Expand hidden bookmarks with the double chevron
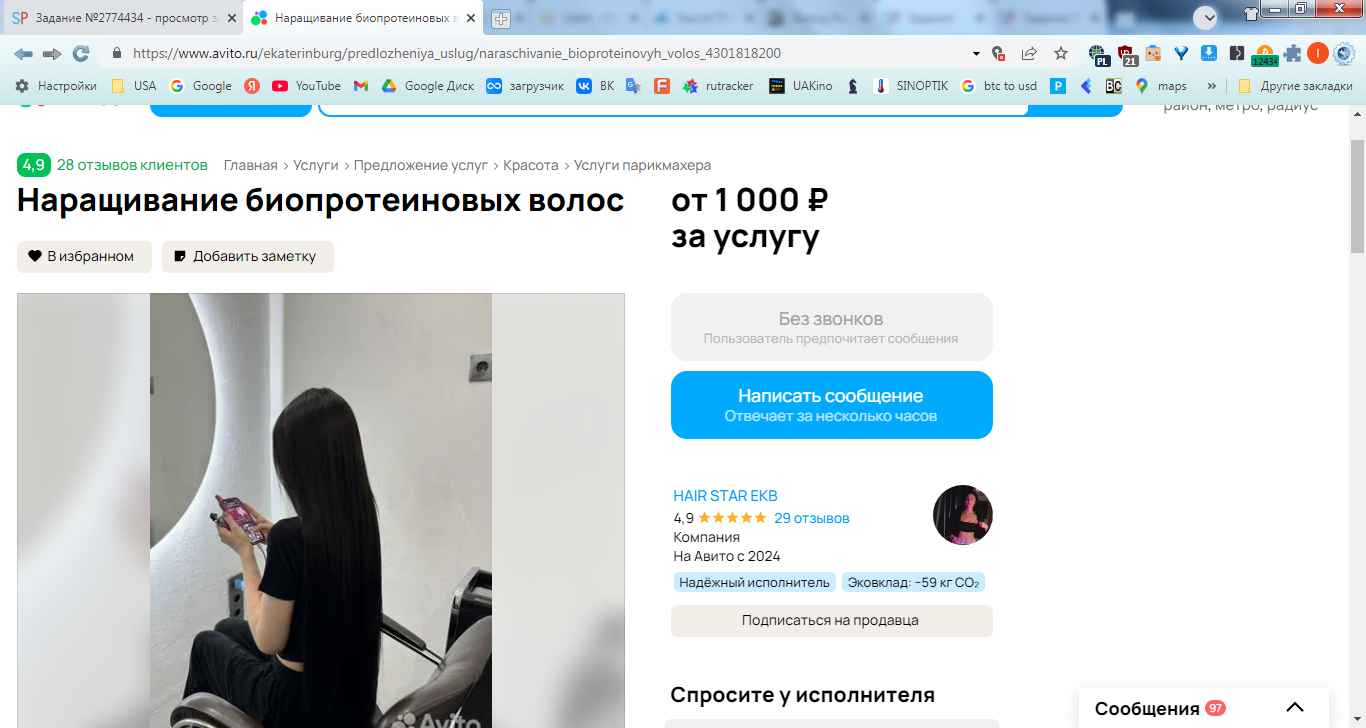The height and width of the screenshot is (728, 1366). [x=1212, y=86]
